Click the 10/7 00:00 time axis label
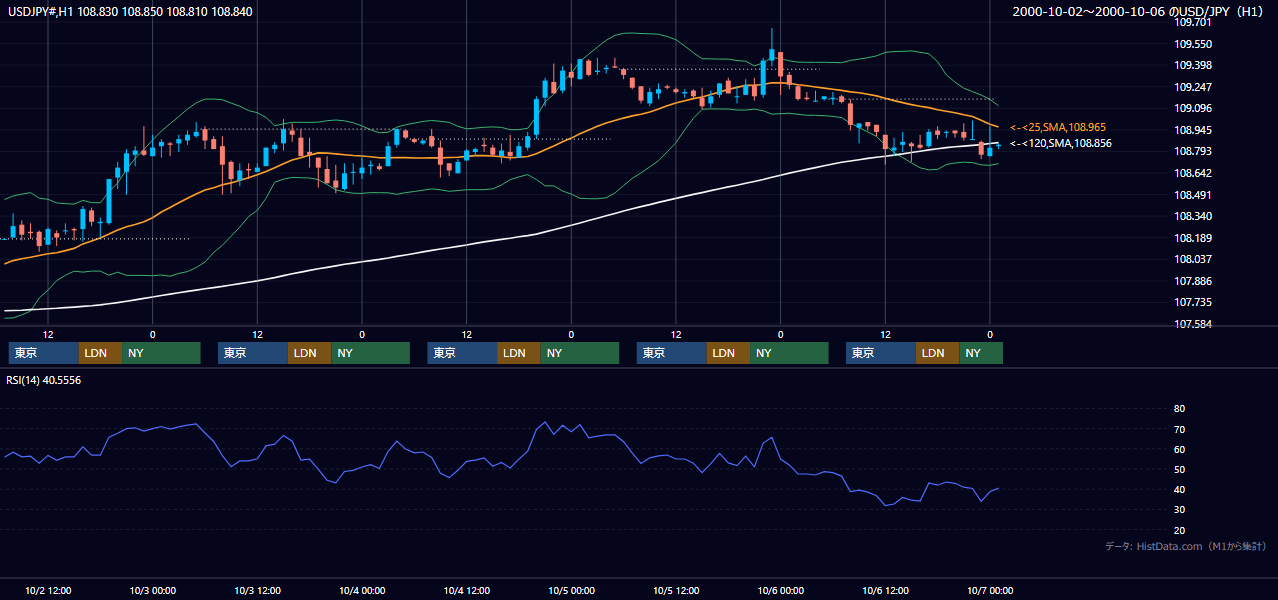The image size is (1278, 600). (x=990, y=590)
